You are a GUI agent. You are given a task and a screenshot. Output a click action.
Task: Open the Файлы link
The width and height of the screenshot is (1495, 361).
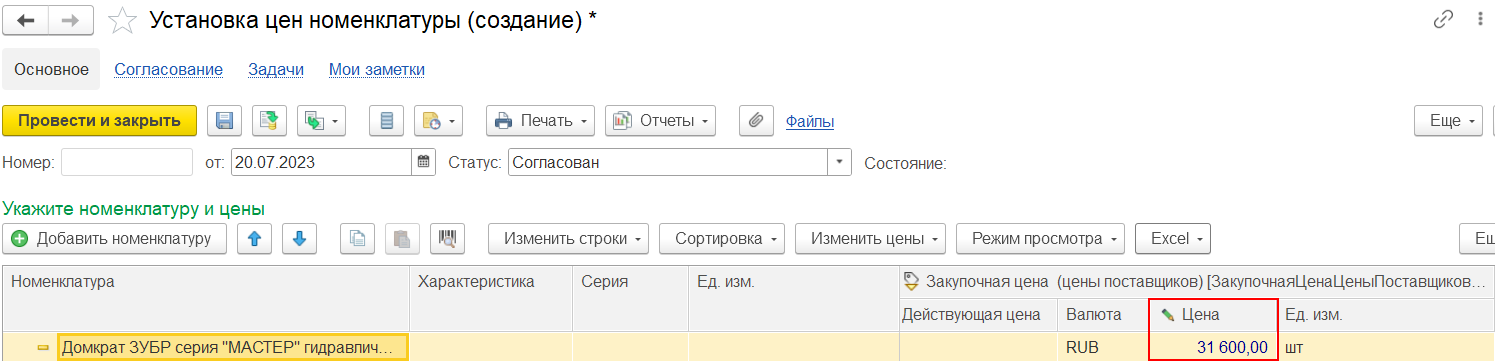(x=810, y=121)
